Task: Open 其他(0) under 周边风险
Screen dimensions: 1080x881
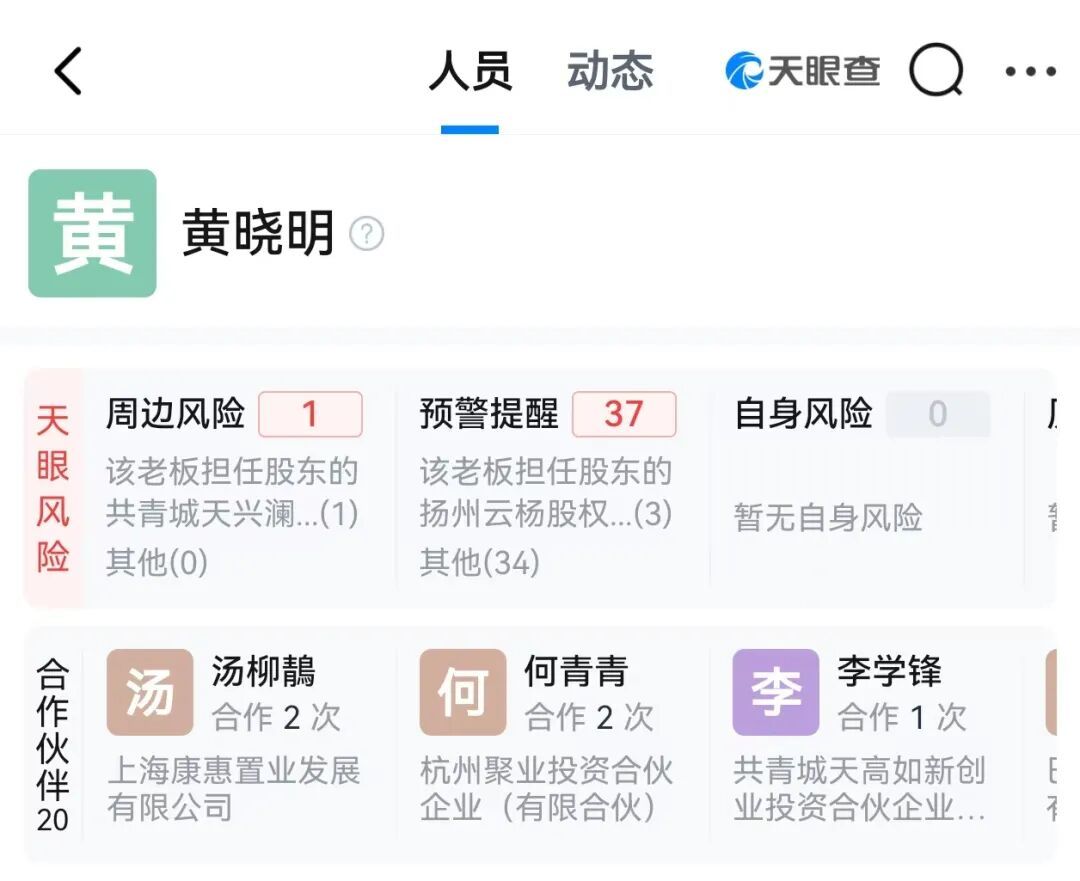Action: click(x=157, y=562)
